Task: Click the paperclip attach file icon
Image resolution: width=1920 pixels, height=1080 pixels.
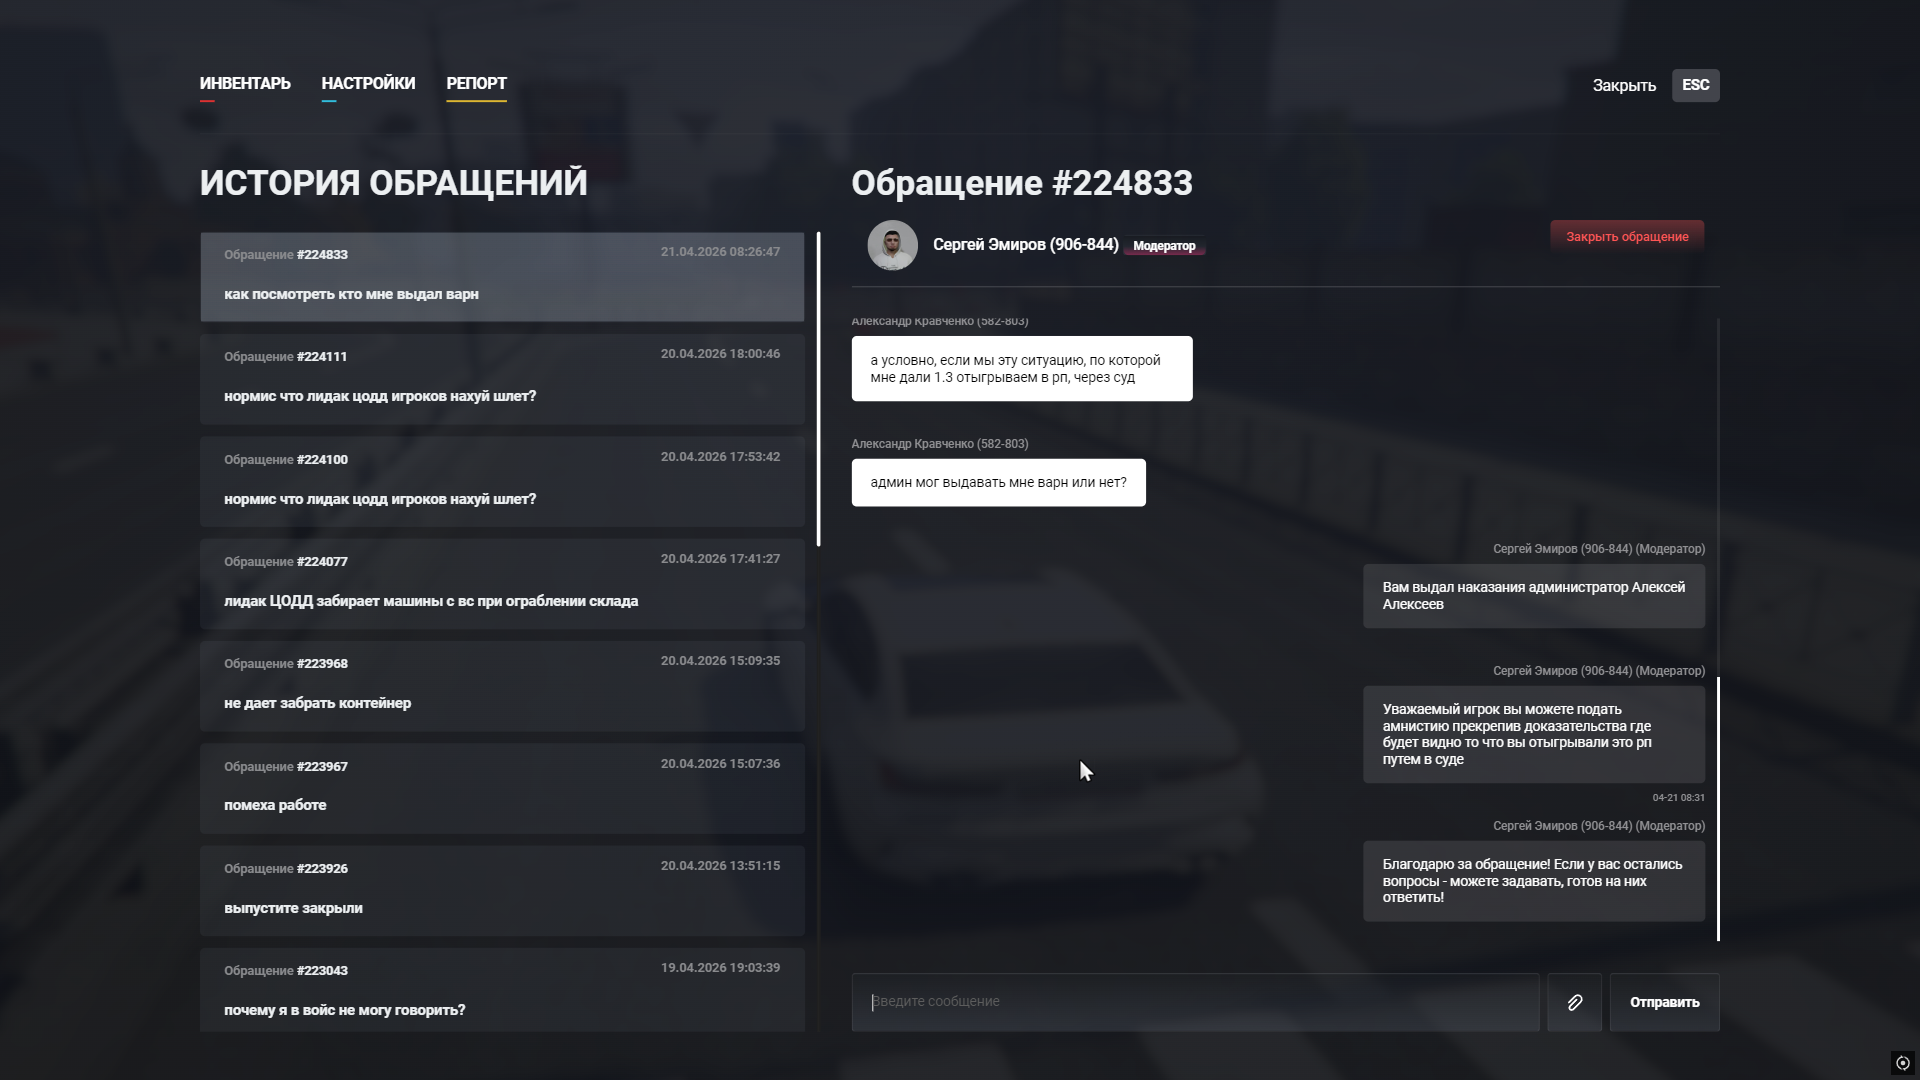Action: pyautogui.click(x=1574, y=1002)
